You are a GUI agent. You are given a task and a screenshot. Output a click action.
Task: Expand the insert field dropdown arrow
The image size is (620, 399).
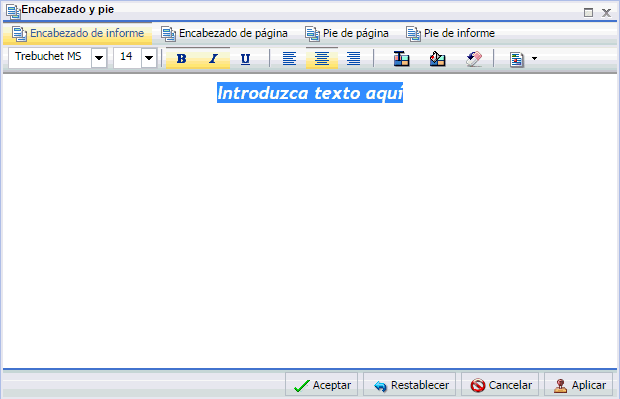(534, 59)
